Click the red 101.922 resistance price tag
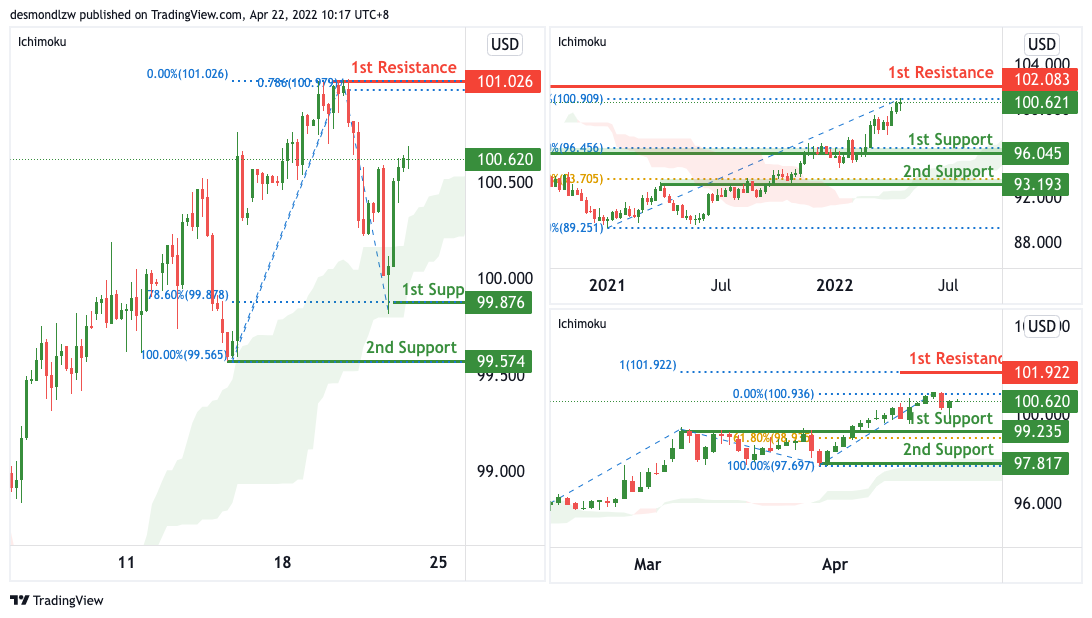This screenshot has width=1092, height=618. coord(1042,373)
